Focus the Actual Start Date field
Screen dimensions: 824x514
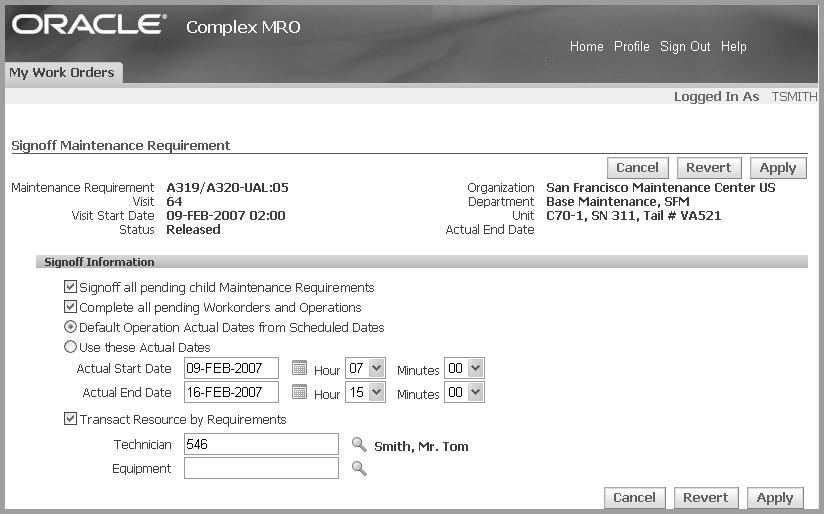point(231,368)
